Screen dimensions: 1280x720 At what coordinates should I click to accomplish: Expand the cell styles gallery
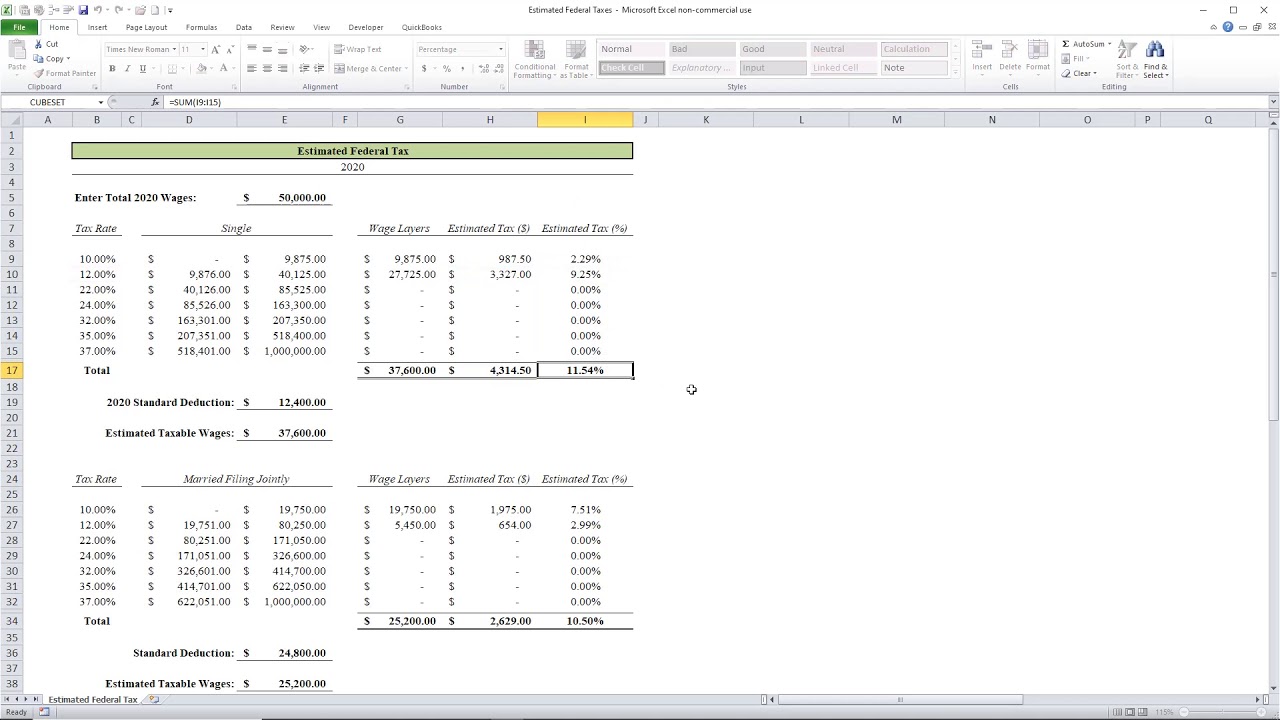[x=955, y=74]
